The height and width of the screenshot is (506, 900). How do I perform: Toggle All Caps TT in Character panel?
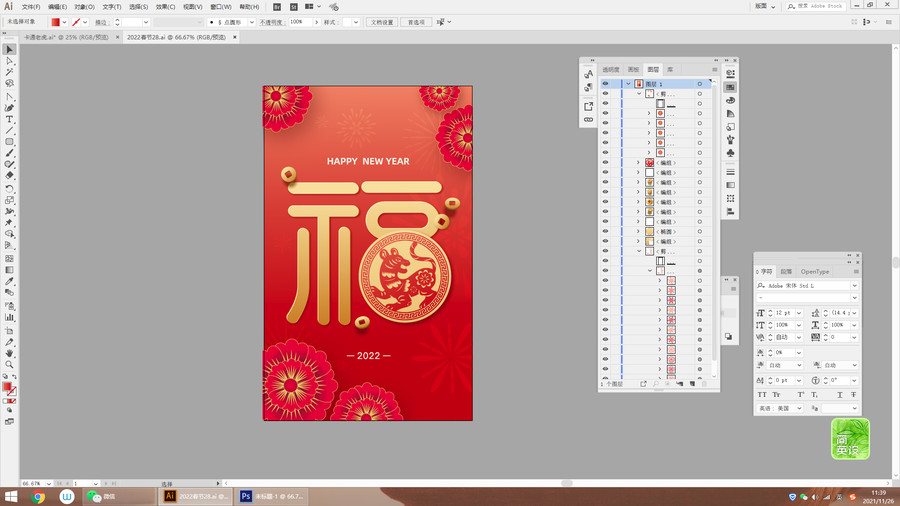[762, 395]
